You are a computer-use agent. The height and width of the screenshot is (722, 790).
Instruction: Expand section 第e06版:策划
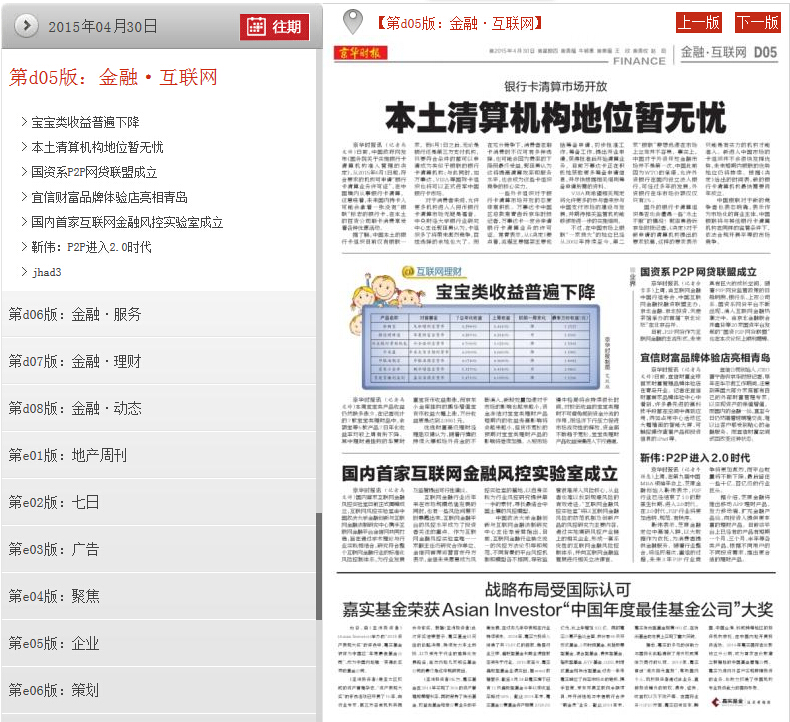(159, 690)
